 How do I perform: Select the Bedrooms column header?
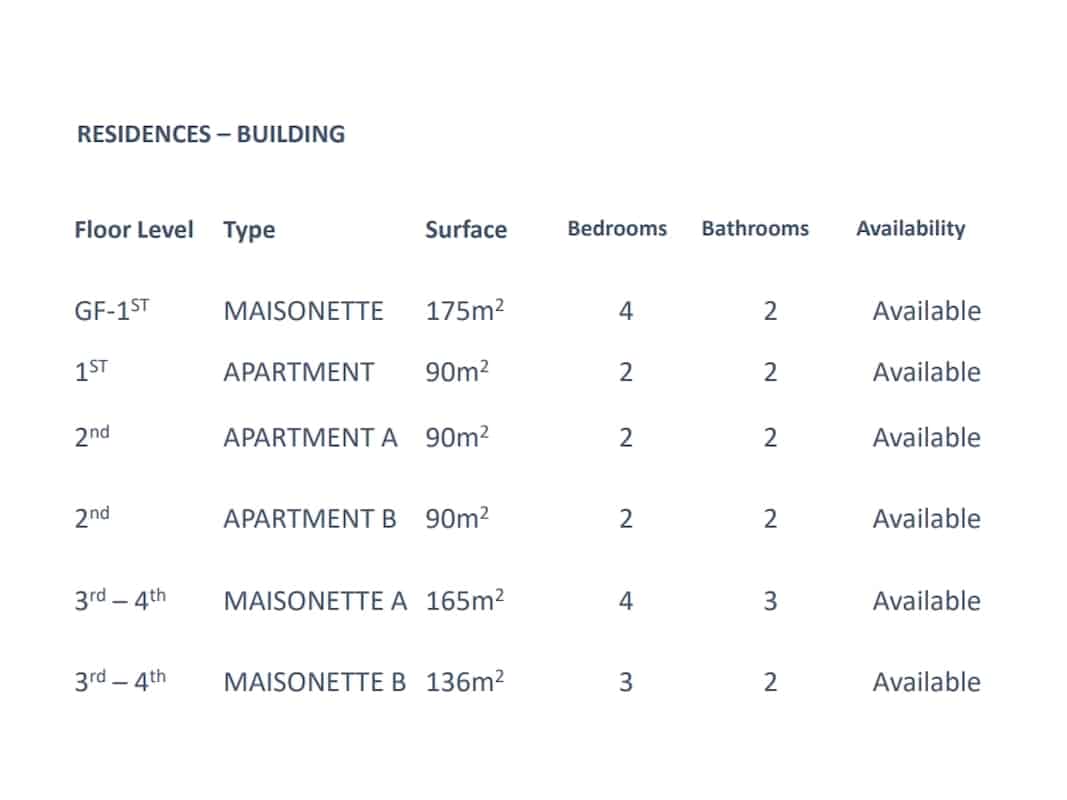pyautogui.click(x=617, y=229)
